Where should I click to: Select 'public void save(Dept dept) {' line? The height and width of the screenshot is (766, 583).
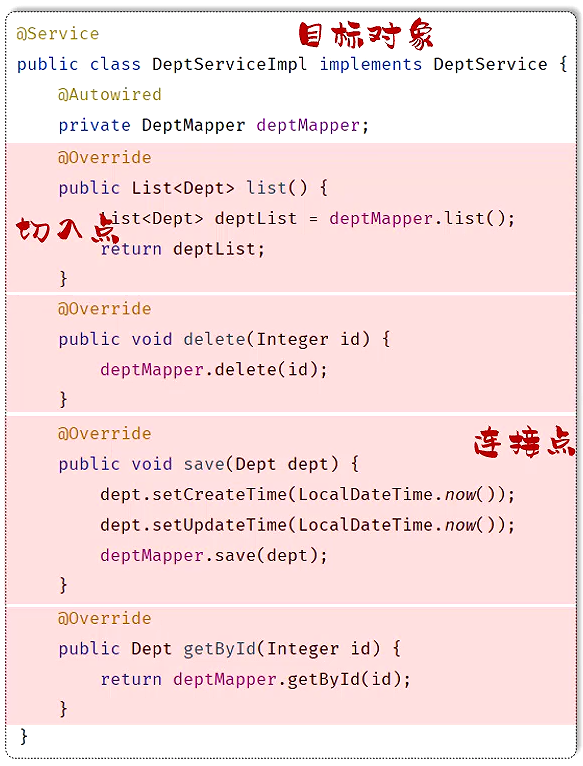click(208, 464)
